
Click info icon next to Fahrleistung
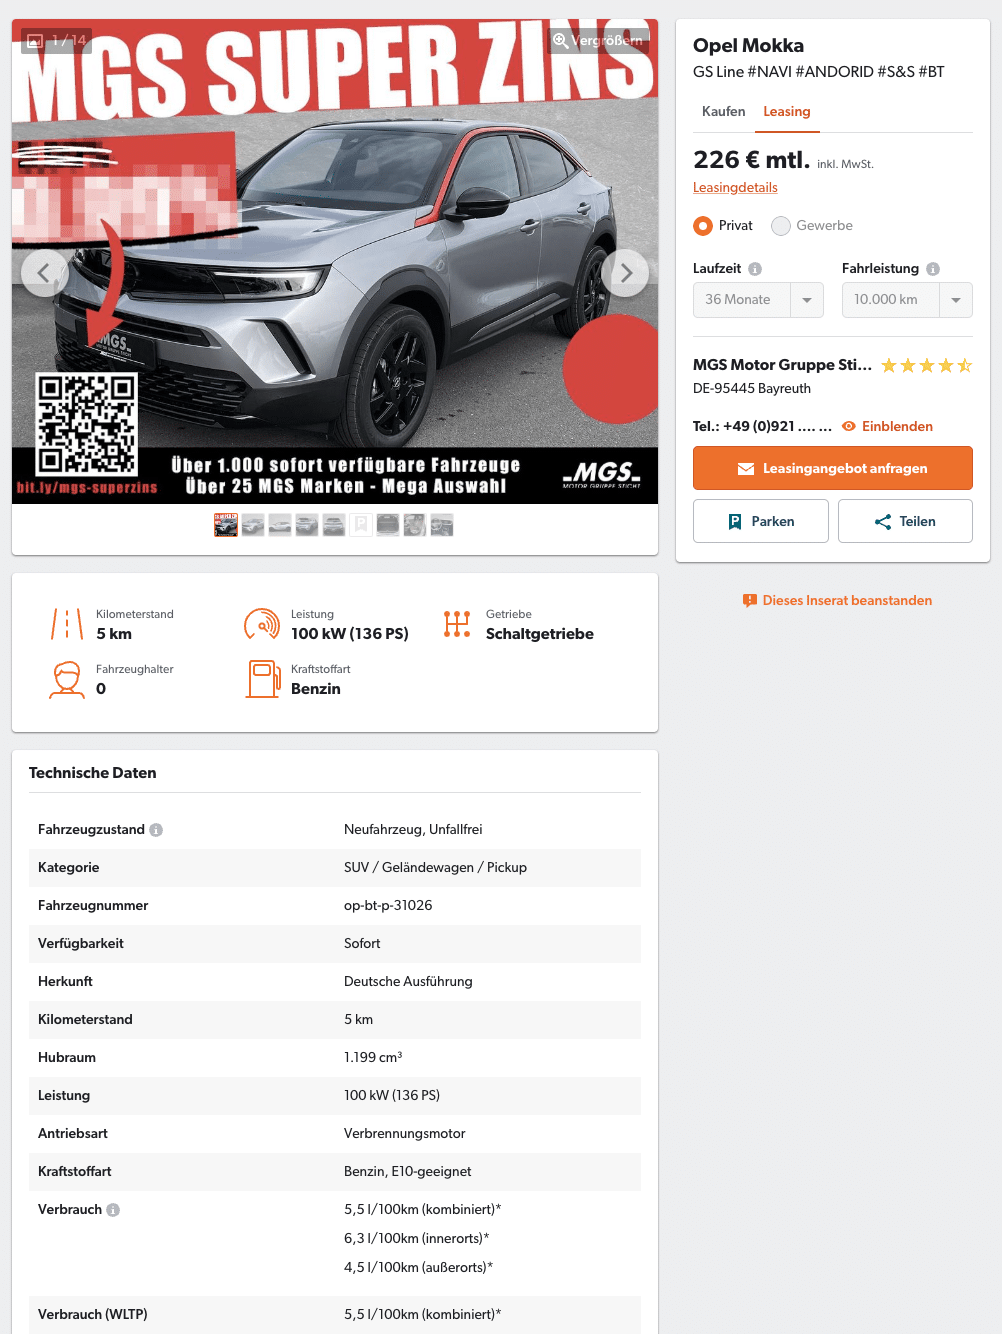coord(933,269)
